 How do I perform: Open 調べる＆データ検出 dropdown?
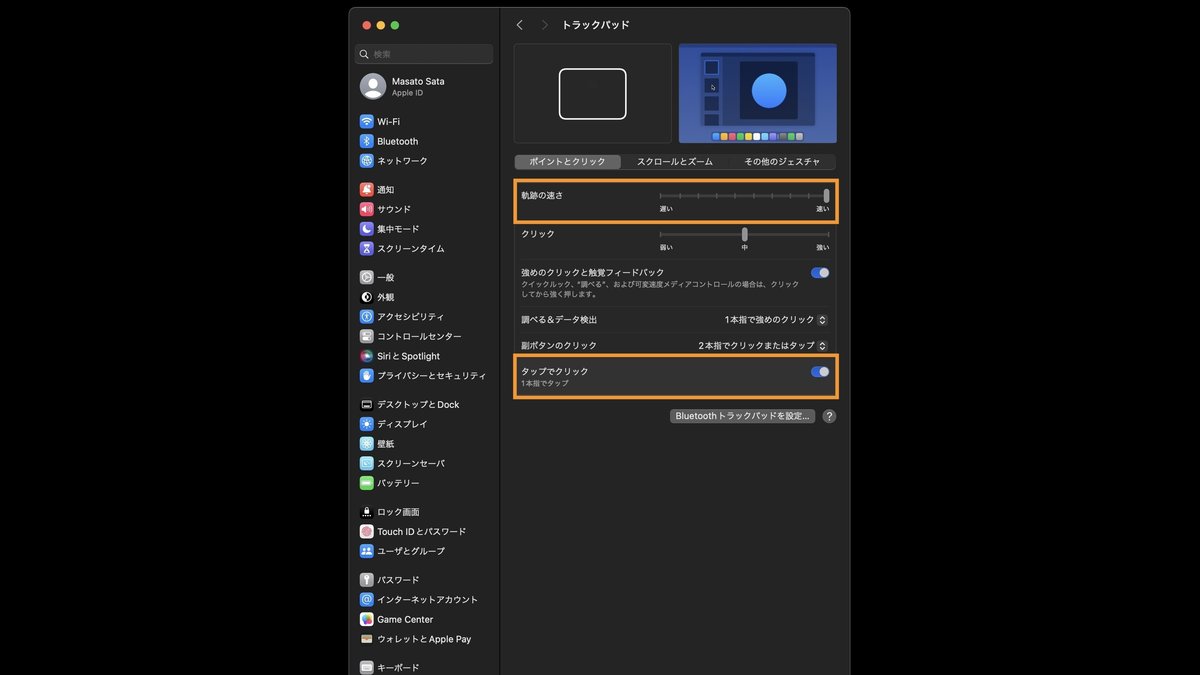point(776,320)
